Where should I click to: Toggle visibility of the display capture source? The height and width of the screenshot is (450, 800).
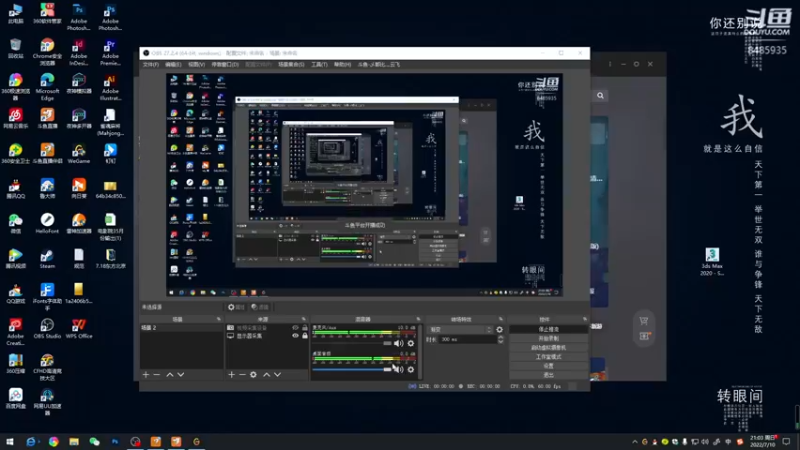point(295,336)
